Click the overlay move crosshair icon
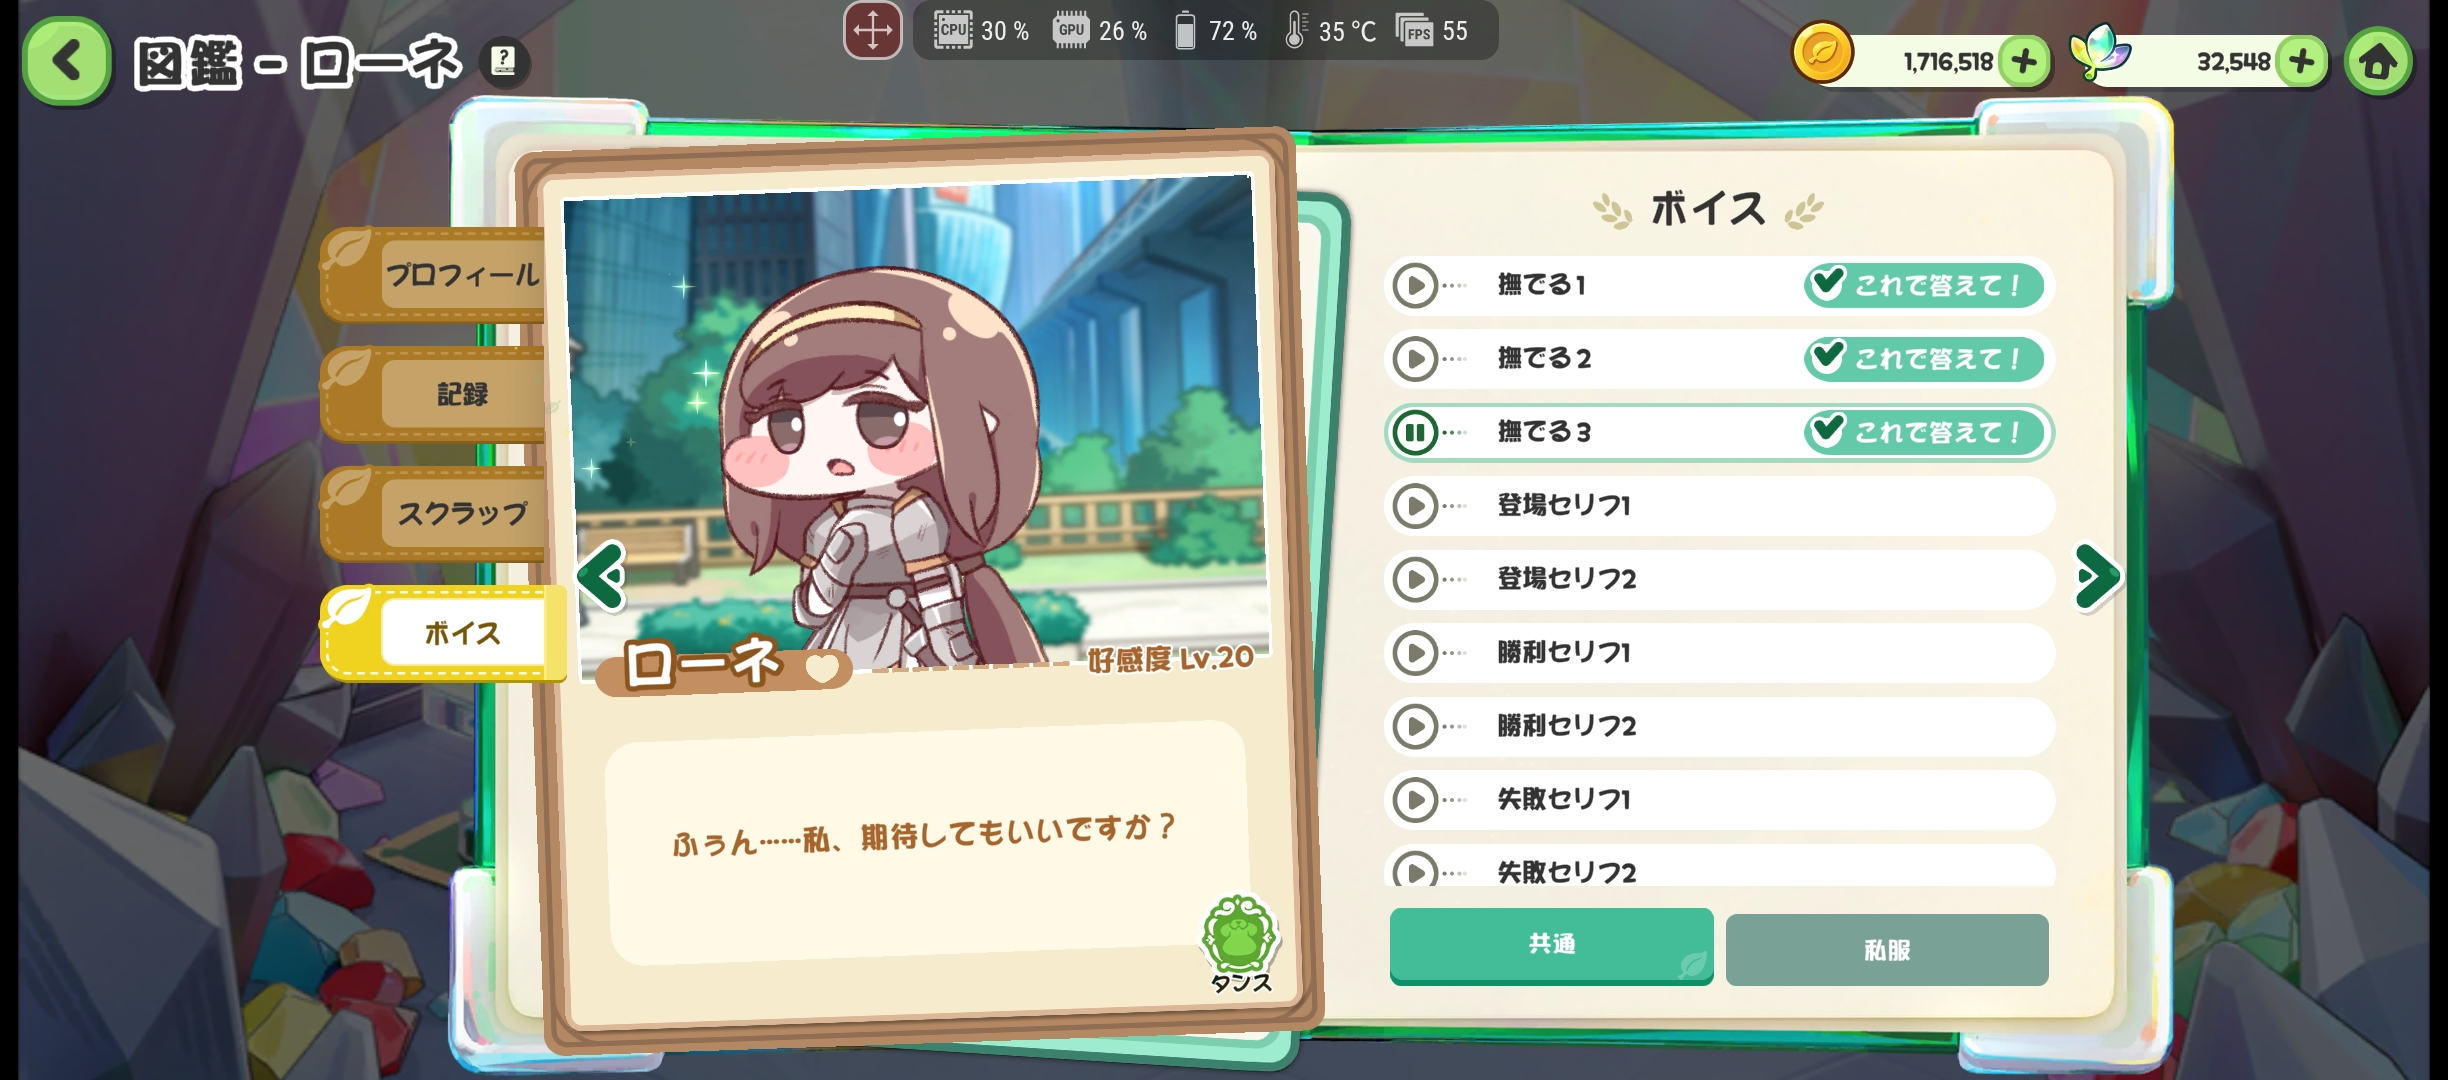The width and height of the screenshot is (2448, 1080). pyautogui.click(x=872, y=31)
